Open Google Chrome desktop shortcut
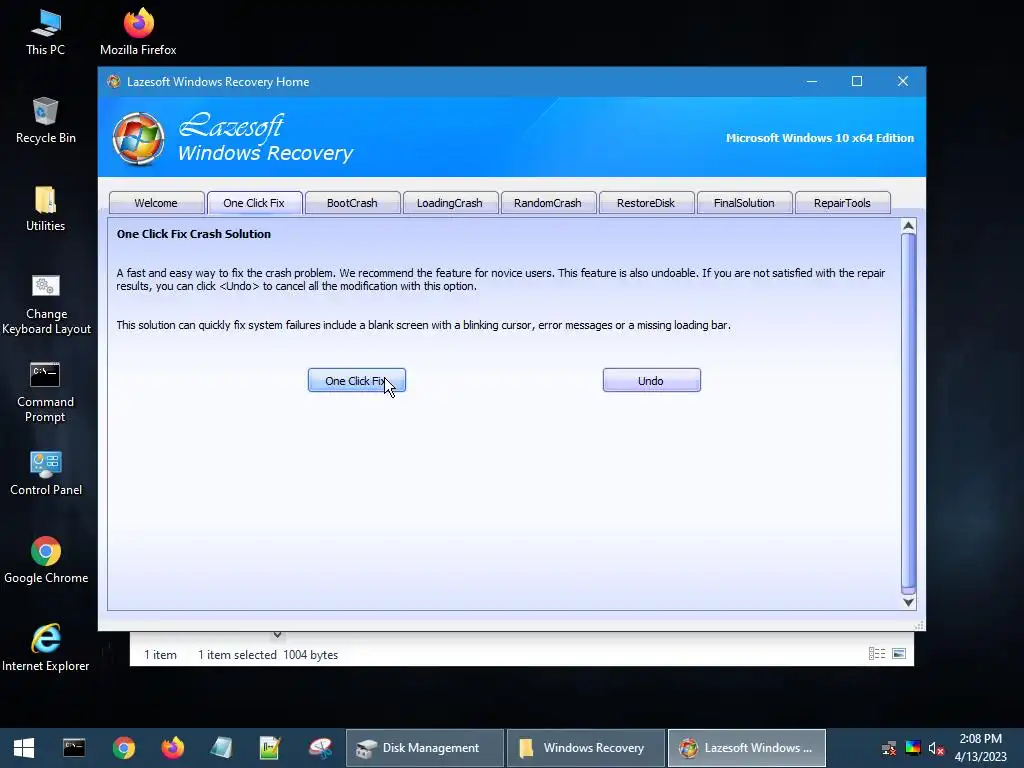The height and width of the screenshot is (768, 1024). (46, 560)
